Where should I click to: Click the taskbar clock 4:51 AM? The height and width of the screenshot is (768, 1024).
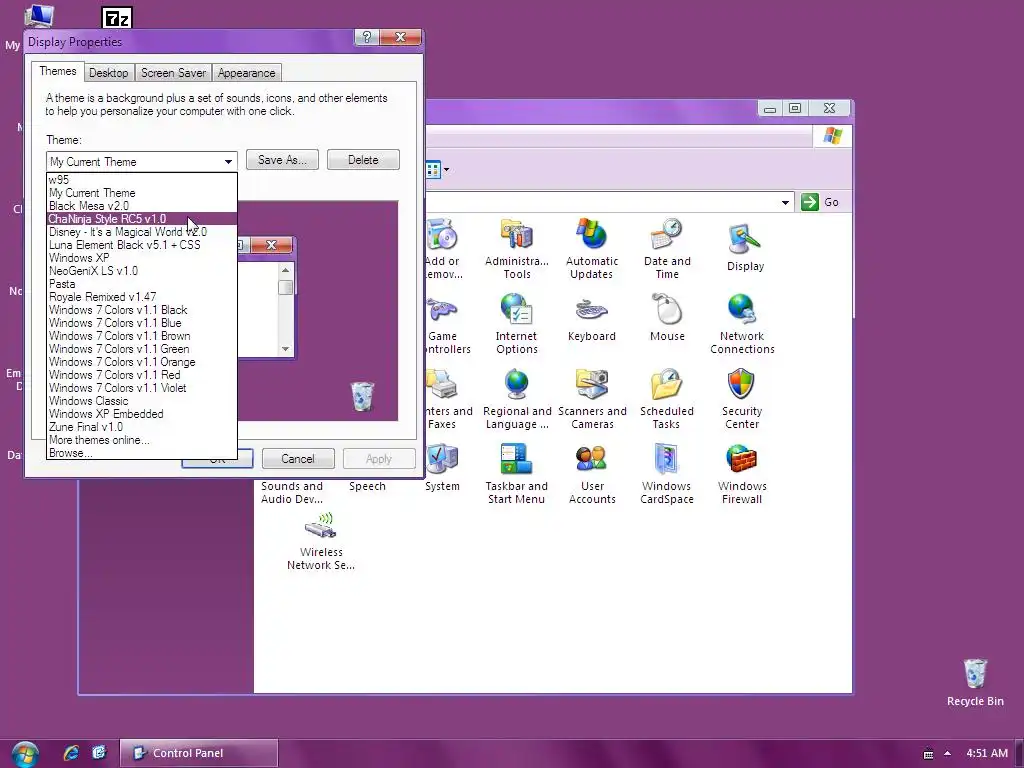pyautogui.click(x=987, y=753)
